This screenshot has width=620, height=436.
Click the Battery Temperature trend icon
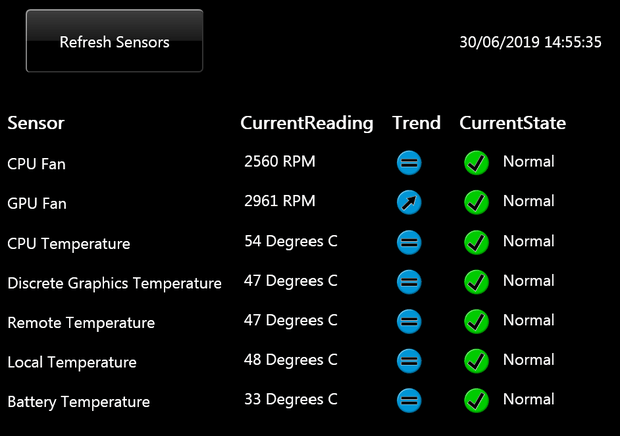point(409,401)
